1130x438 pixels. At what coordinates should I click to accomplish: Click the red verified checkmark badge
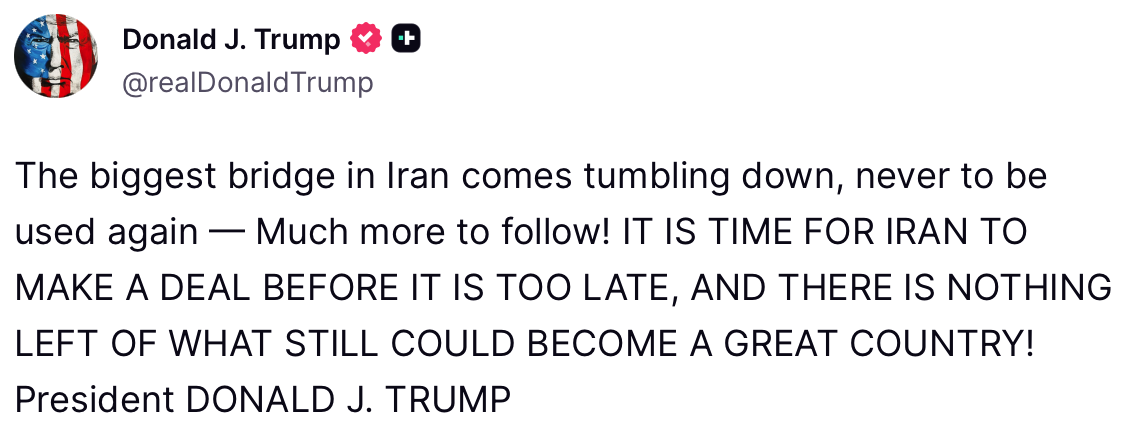point(366,39)
